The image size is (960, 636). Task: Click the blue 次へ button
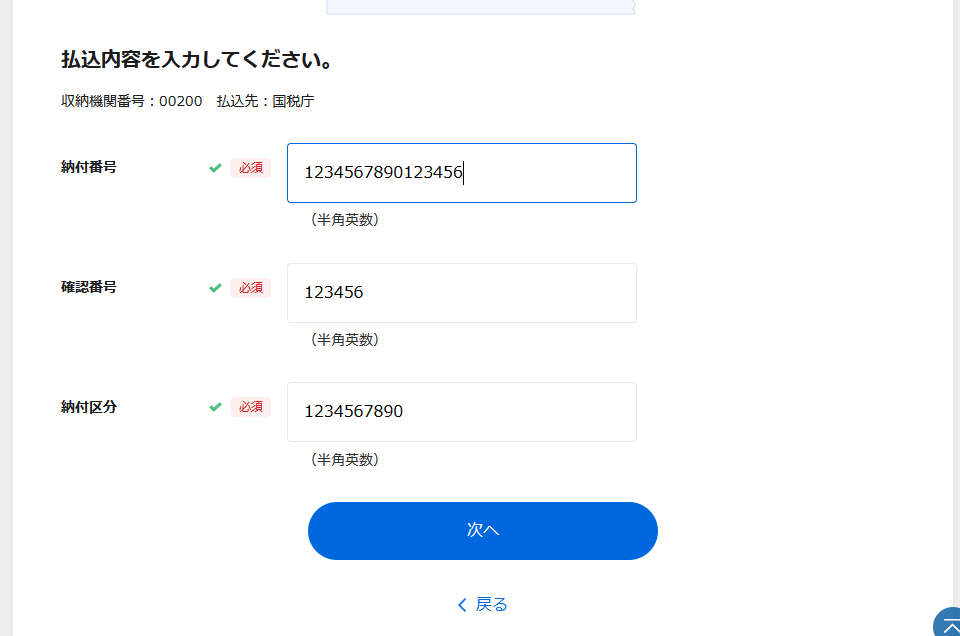click(482, 531)
